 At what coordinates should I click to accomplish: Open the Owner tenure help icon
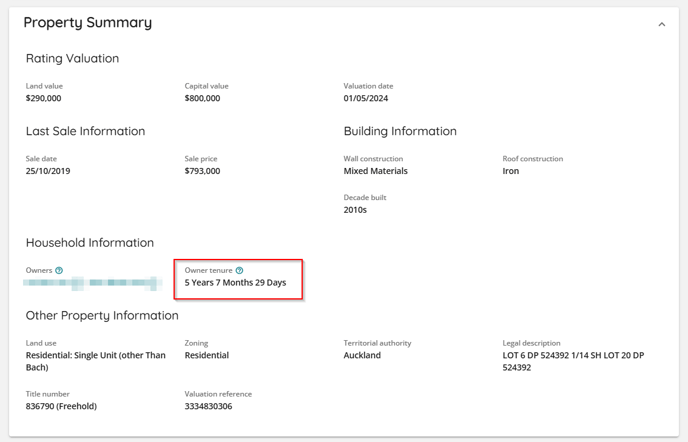pos(239,270)
